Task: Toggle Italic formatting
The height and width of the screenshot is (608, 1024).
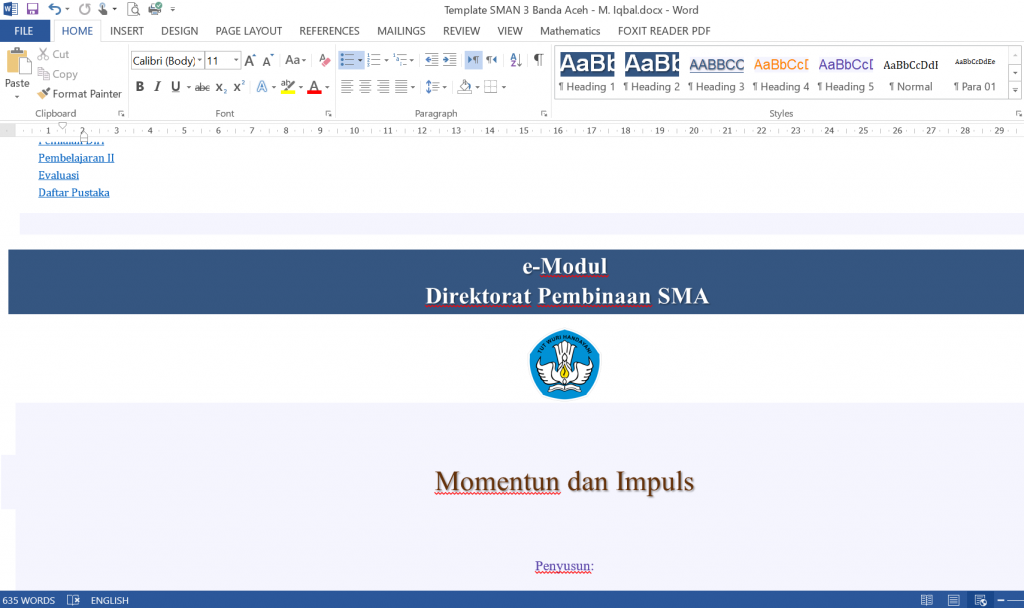Action: pyautogui.click(x=157, y=86)
